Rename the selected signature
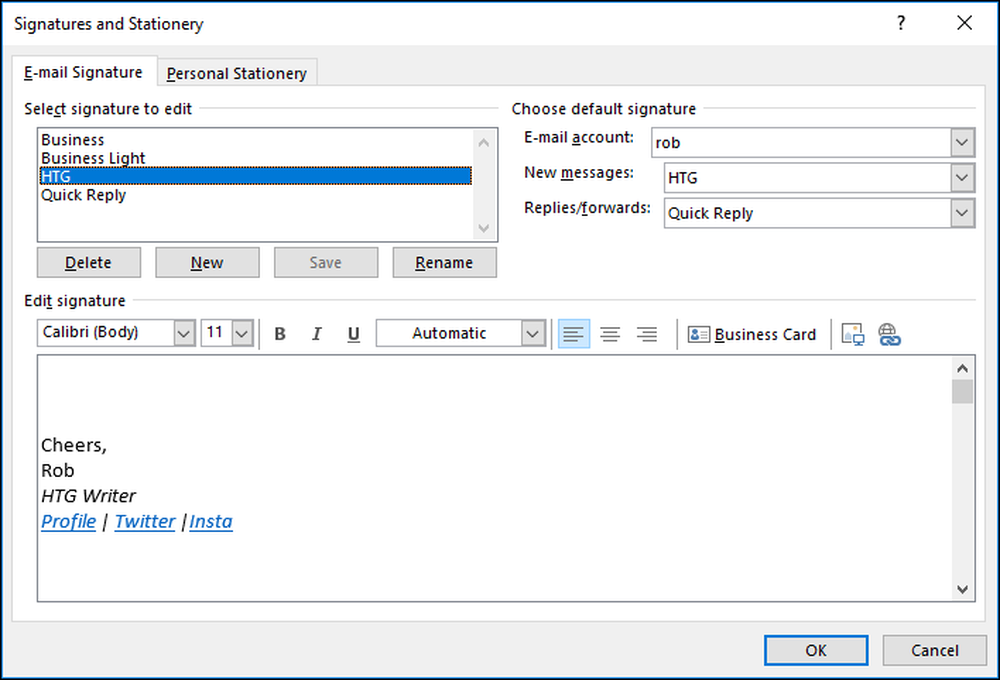The image size is (1000, 680). pos(445,262)
